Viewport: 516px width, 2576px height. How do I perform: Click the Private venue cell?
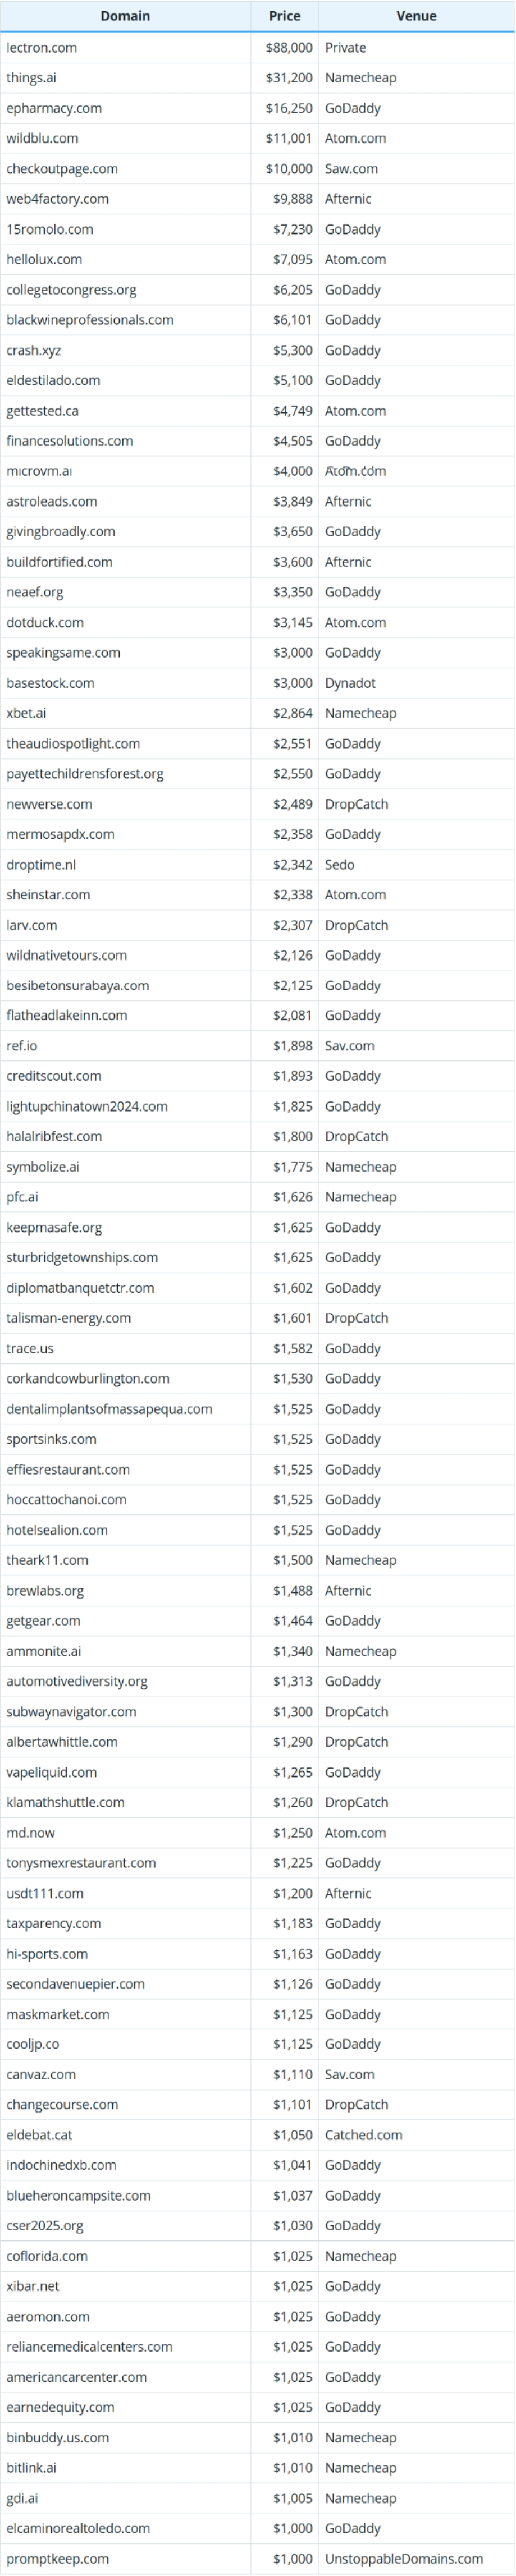coord(346,47)
